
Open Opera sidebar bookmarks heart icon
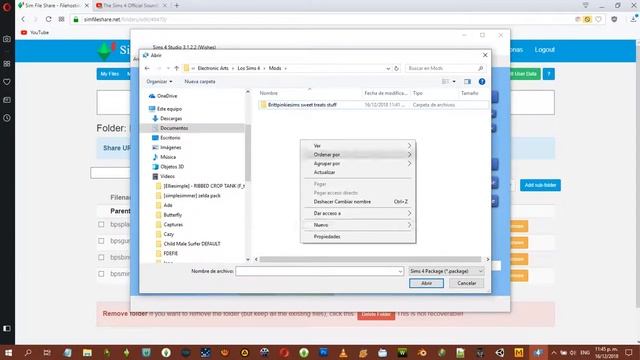pyautogui.click(x=7, y=82)
